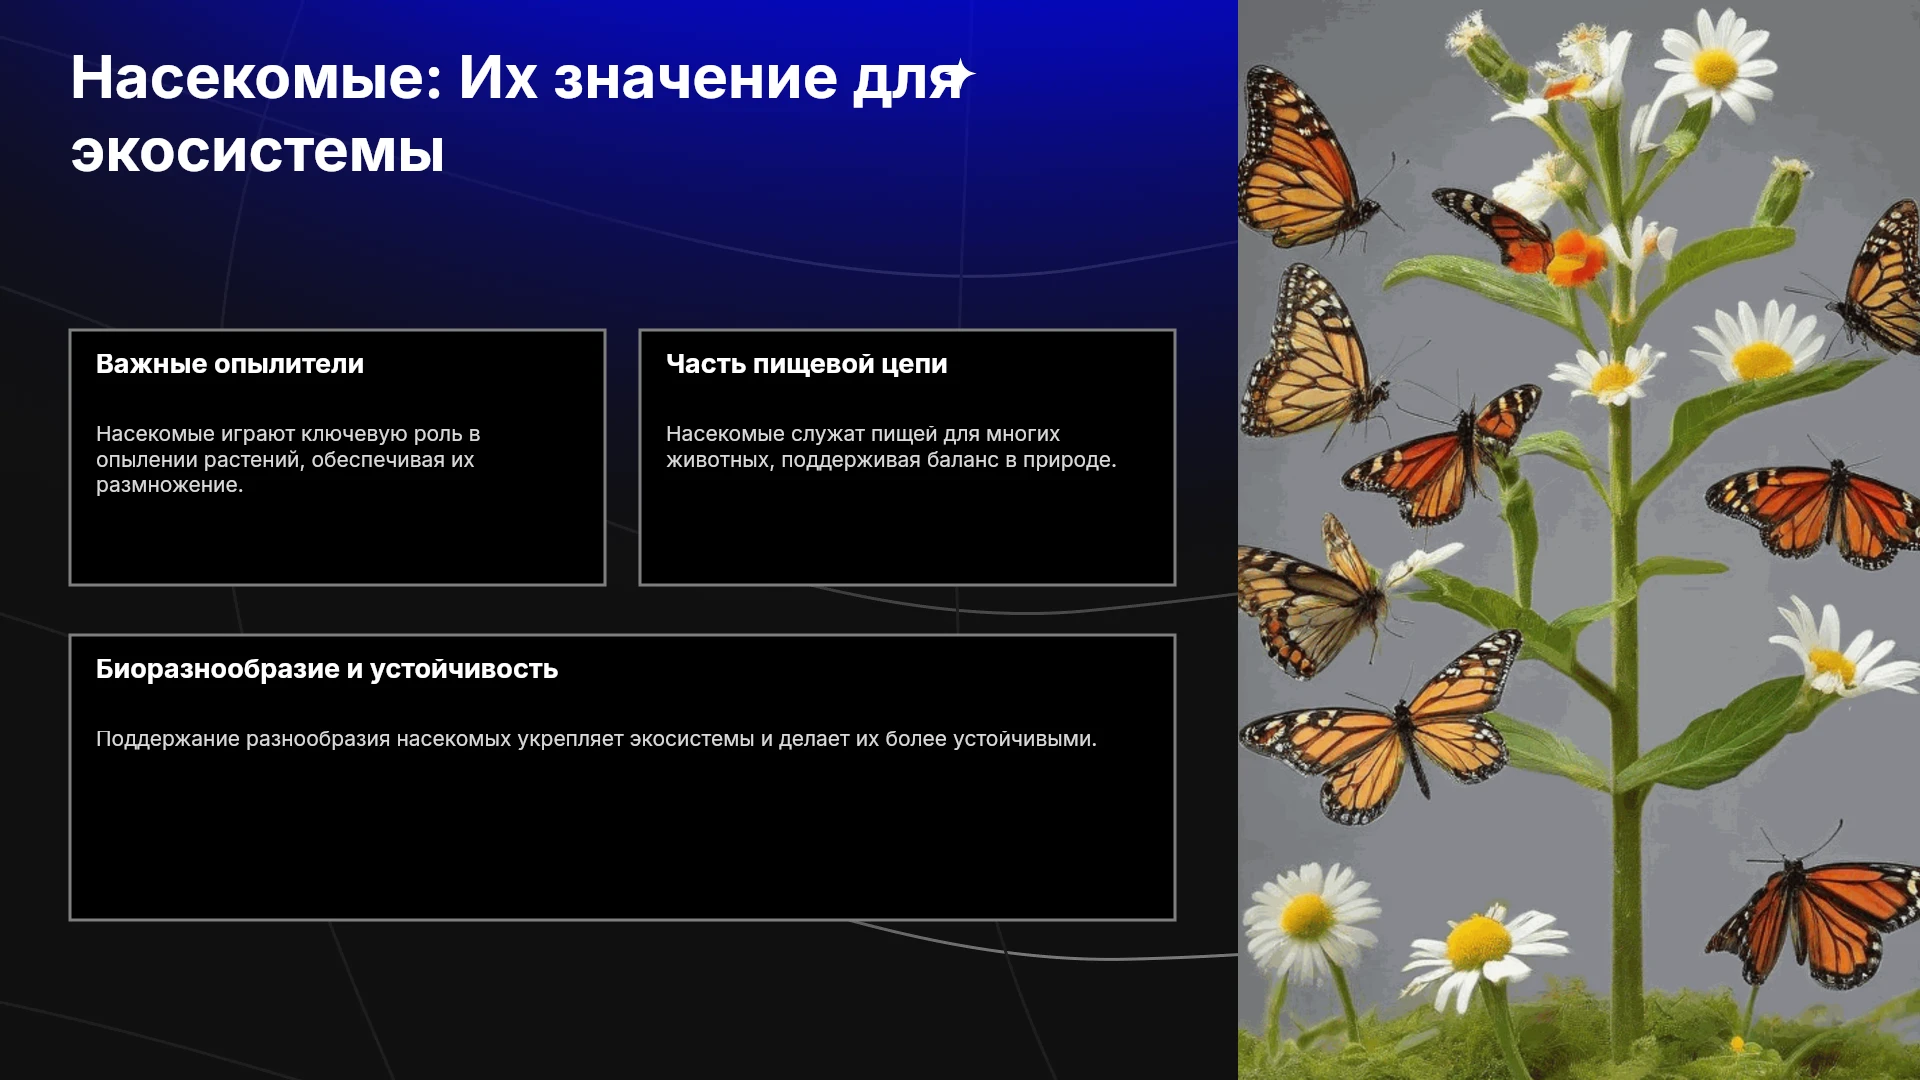The height and width of the screenshot is (1080, 1920).
Task: Click the word "экосистемы" in the title
Action: coord(257,152)
